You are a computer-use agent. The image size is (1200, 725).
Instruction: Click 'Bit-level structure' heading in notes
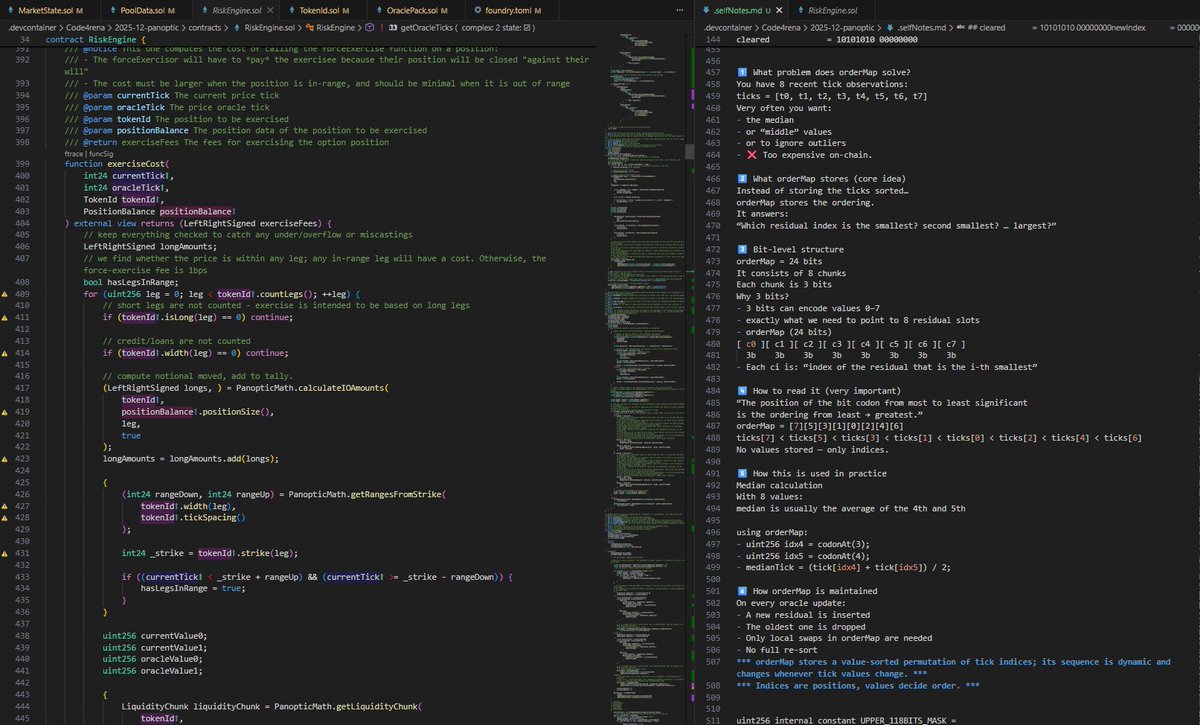790,249
